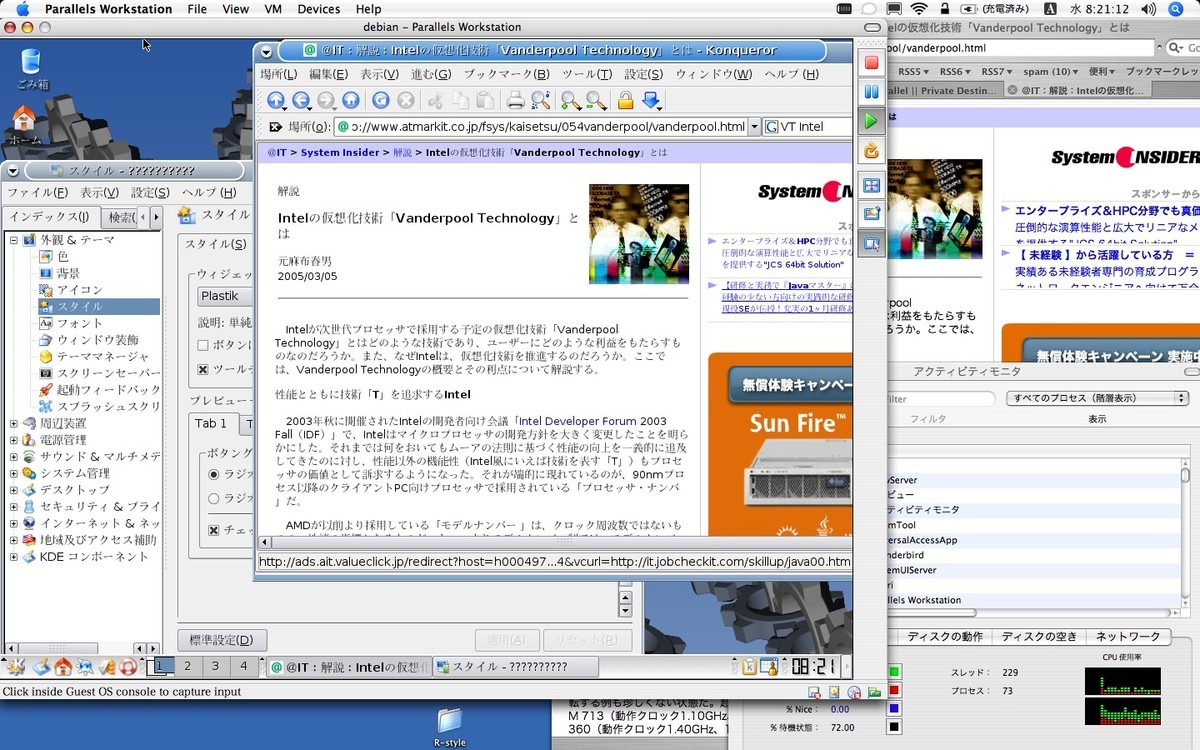Click the home icon in KDE panel

tap(63, 666)
